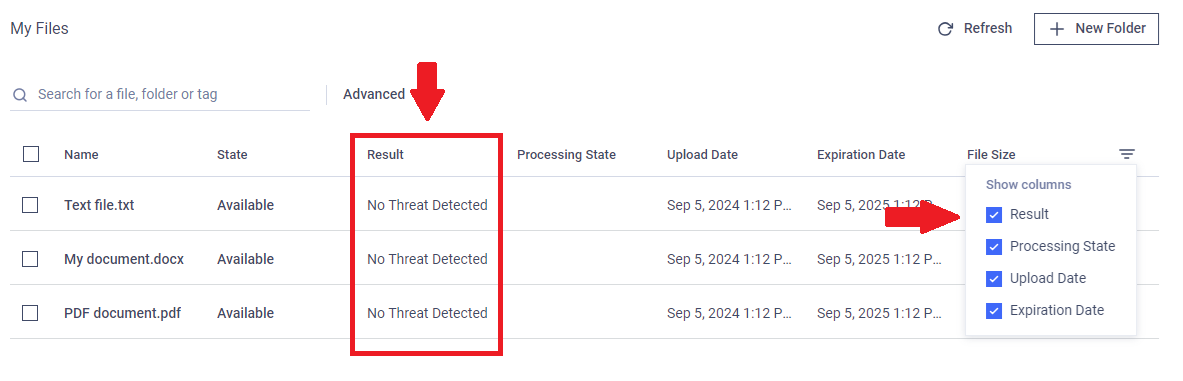Viewport: 1183px width, 381px height.
Task: Uncheck the Processing State column option
Action: click(994, 247)
